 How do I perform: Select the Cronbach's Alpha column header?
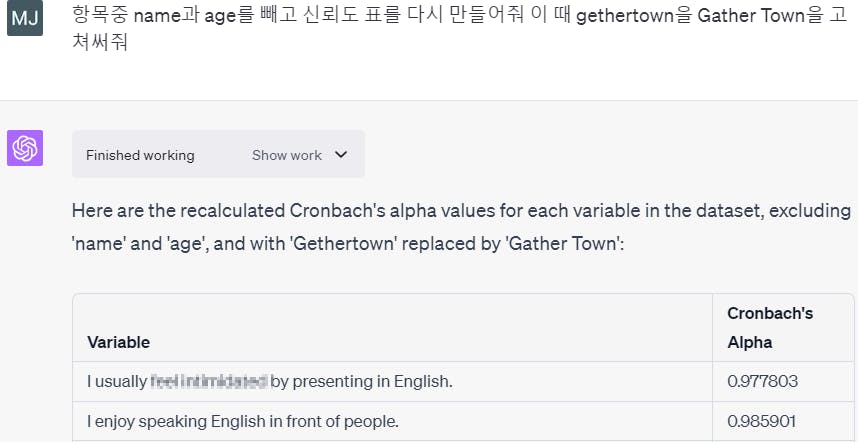coord(769,328)
